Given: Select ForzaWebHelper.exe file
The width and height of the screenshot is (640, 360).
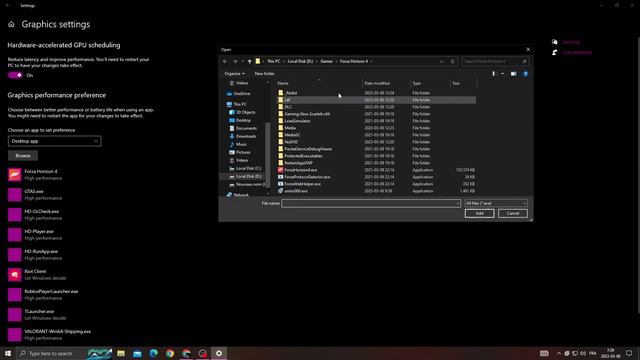Looking at the screenshot, I should click(x=376, y=184).
